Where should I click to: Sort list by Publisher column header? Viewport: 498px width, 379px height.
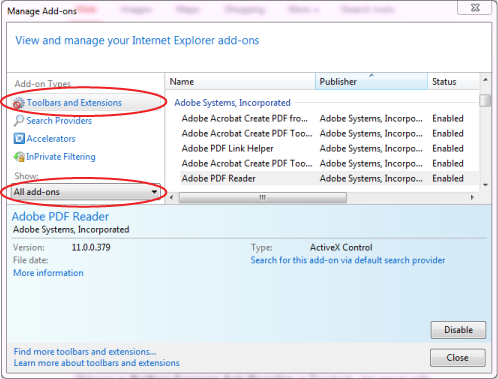[371, 82]
